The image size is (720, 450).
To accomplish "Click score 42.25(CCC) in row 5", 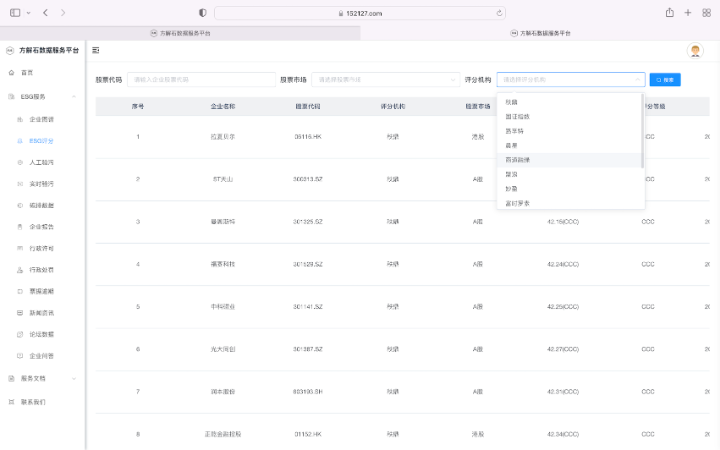I will [563, 307].
